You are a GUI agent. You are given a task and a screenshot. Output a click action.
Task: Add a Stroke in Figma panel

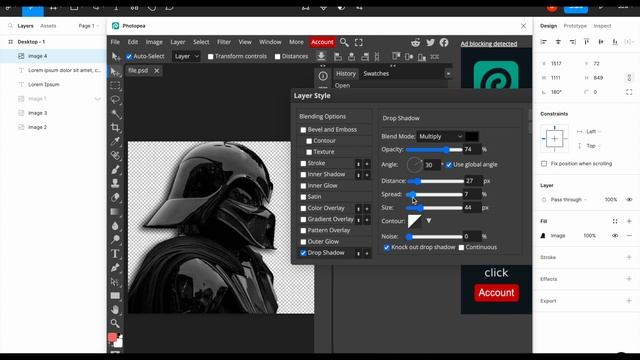(x=629, y=258)
